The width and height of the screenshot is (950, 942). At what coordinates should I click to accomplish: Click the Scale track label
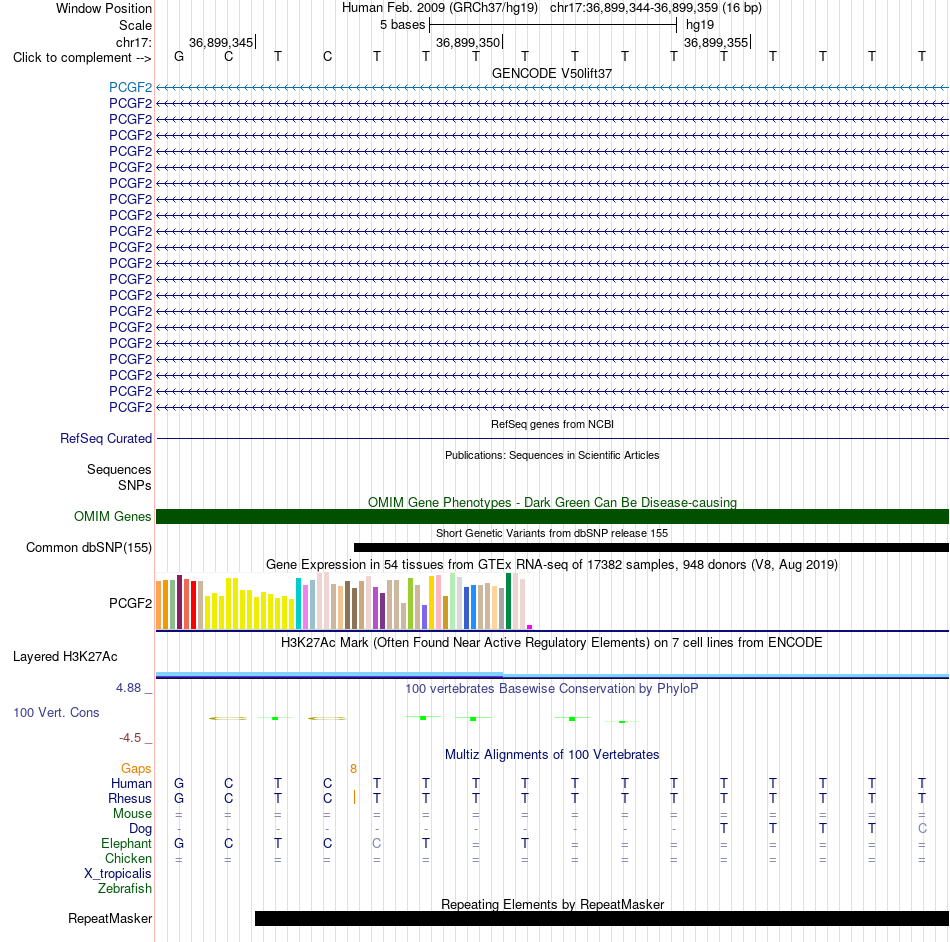(135, 25)
